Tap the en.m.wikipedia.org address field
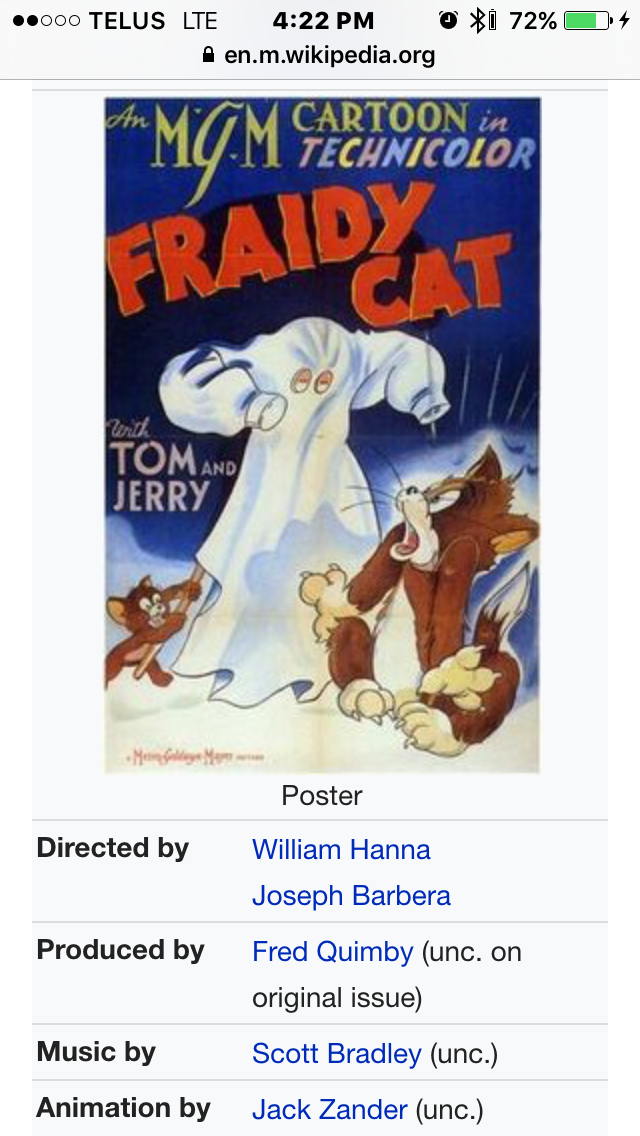The width and height of the screenshot is (640, 1136). (329, 55)
